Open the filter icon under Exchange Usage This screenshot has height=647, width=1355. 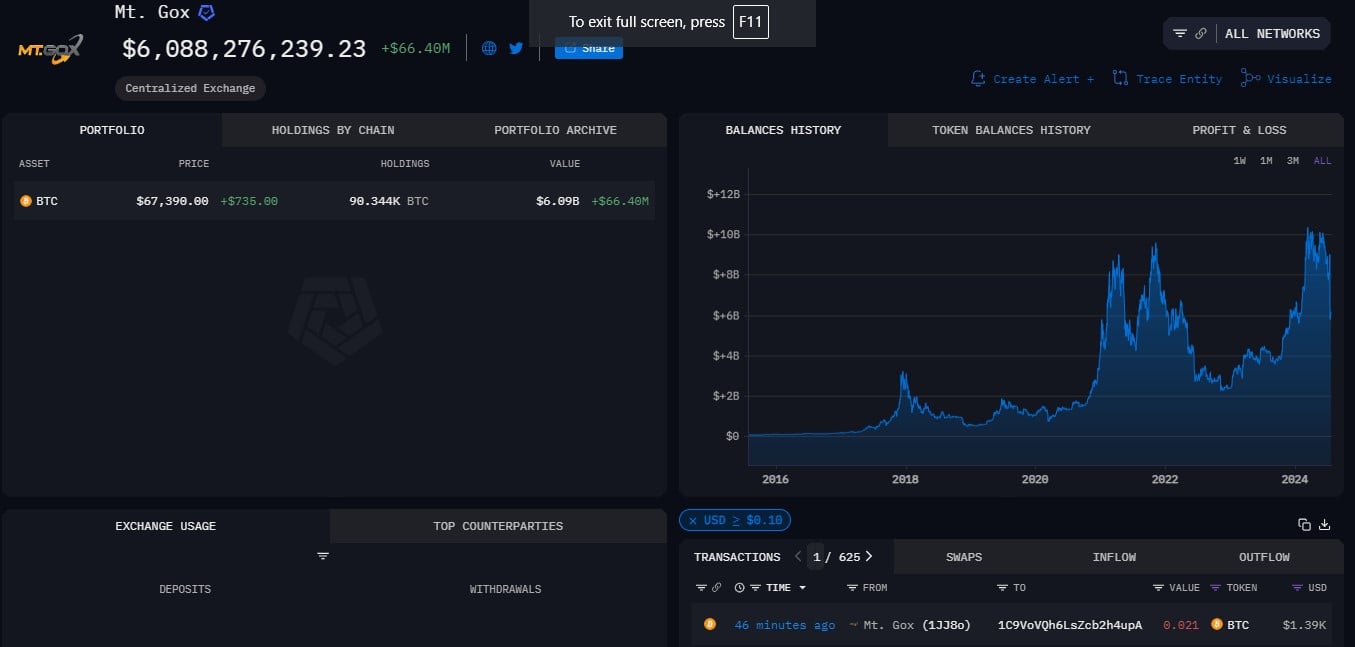click(x=323, y=556)
